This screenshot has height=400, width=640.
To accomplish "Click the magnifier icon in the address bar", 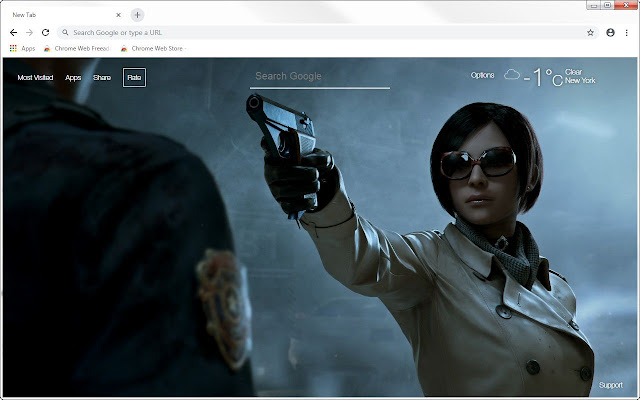I will [65, 33].
